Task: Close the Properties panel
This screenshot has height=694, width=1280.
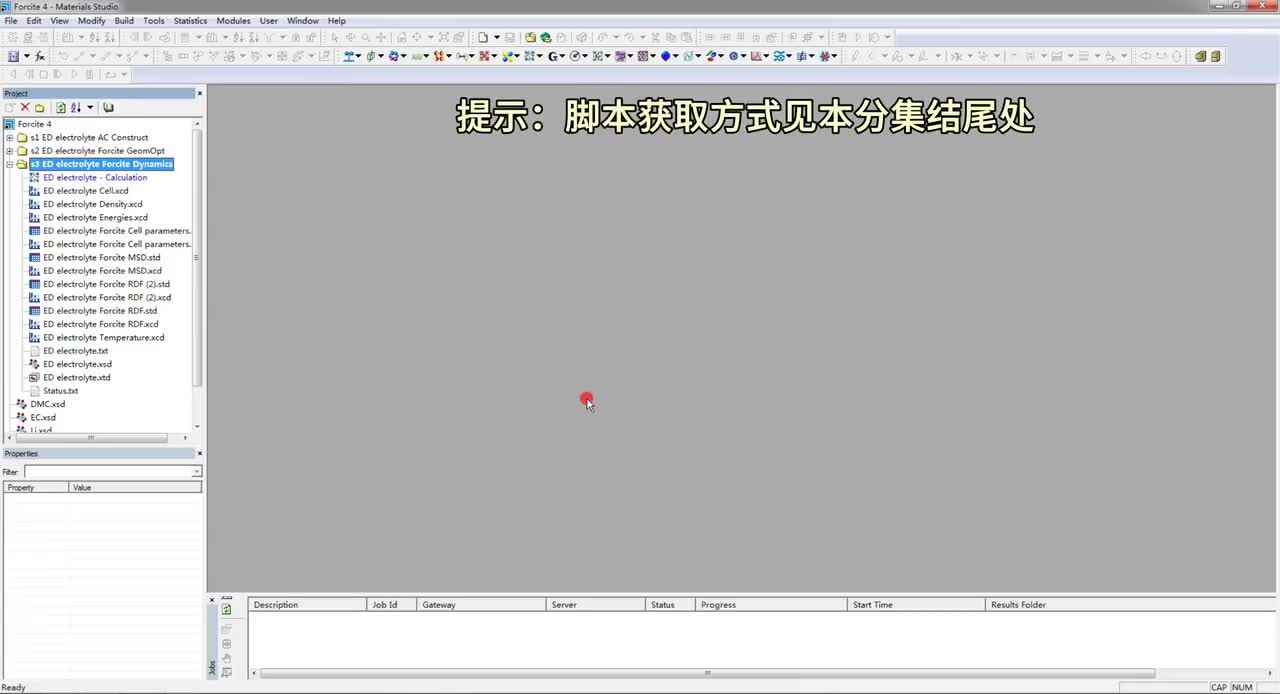Action: [199, 453]
